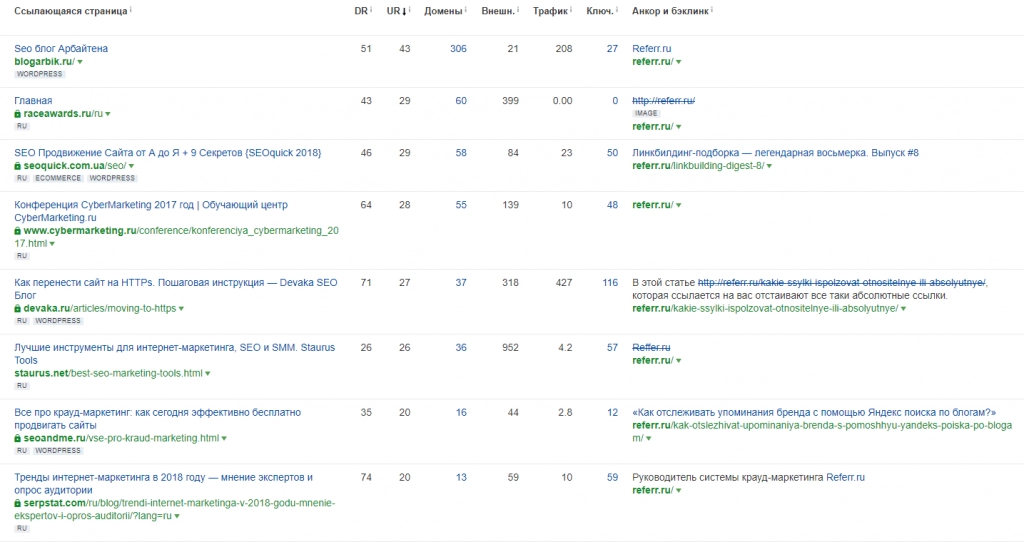The image size is (1024, 542).
Task: Click the lock icon before seoquick.com.ua
Action: [x=18, y=166]
